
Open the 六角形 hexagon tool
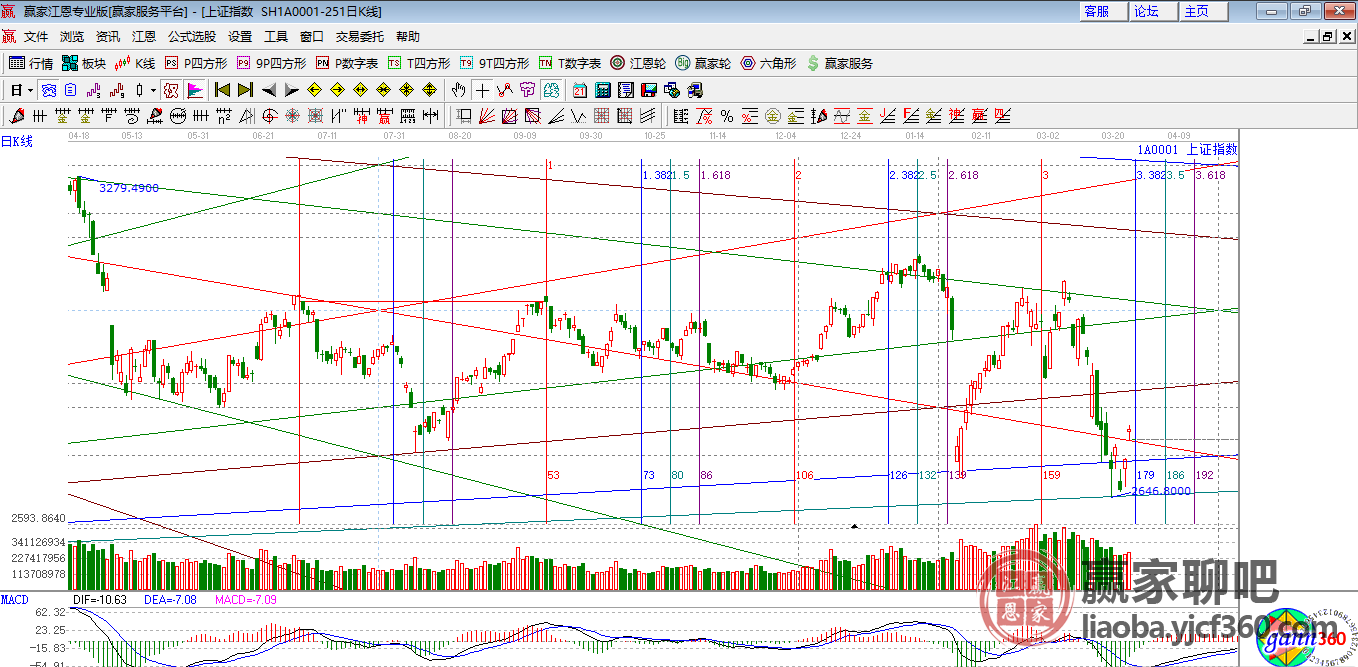(x=768, y=63)
